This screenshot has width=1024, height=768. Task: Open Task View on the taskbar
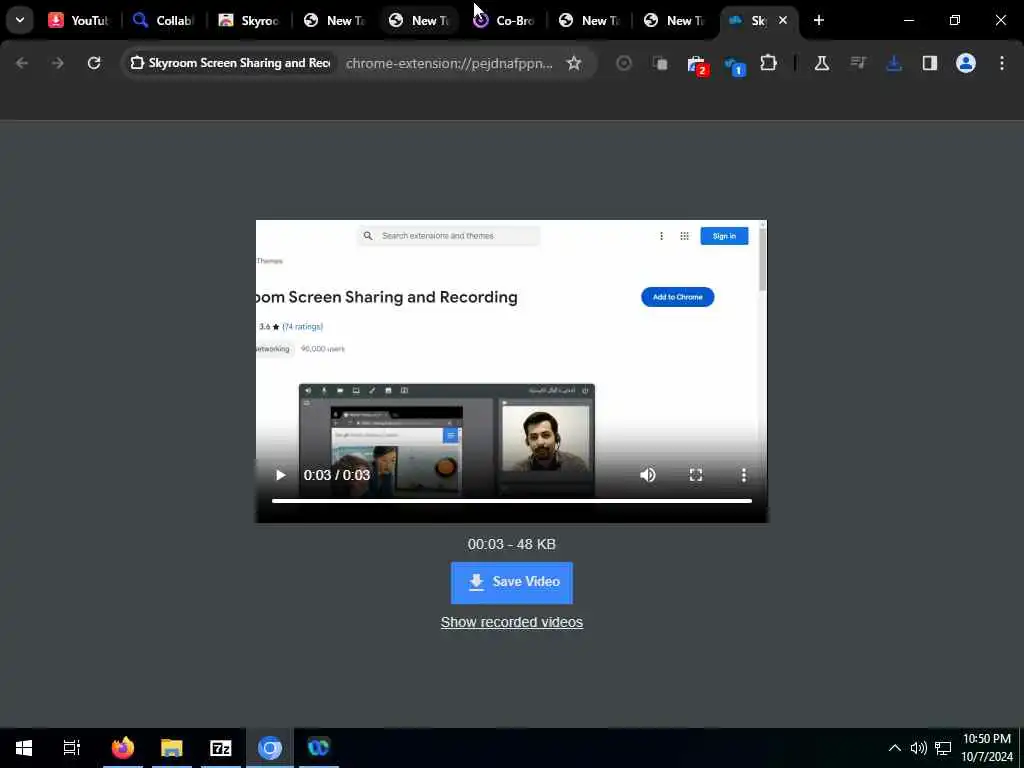pyautogui.click(x=71, y=748)
